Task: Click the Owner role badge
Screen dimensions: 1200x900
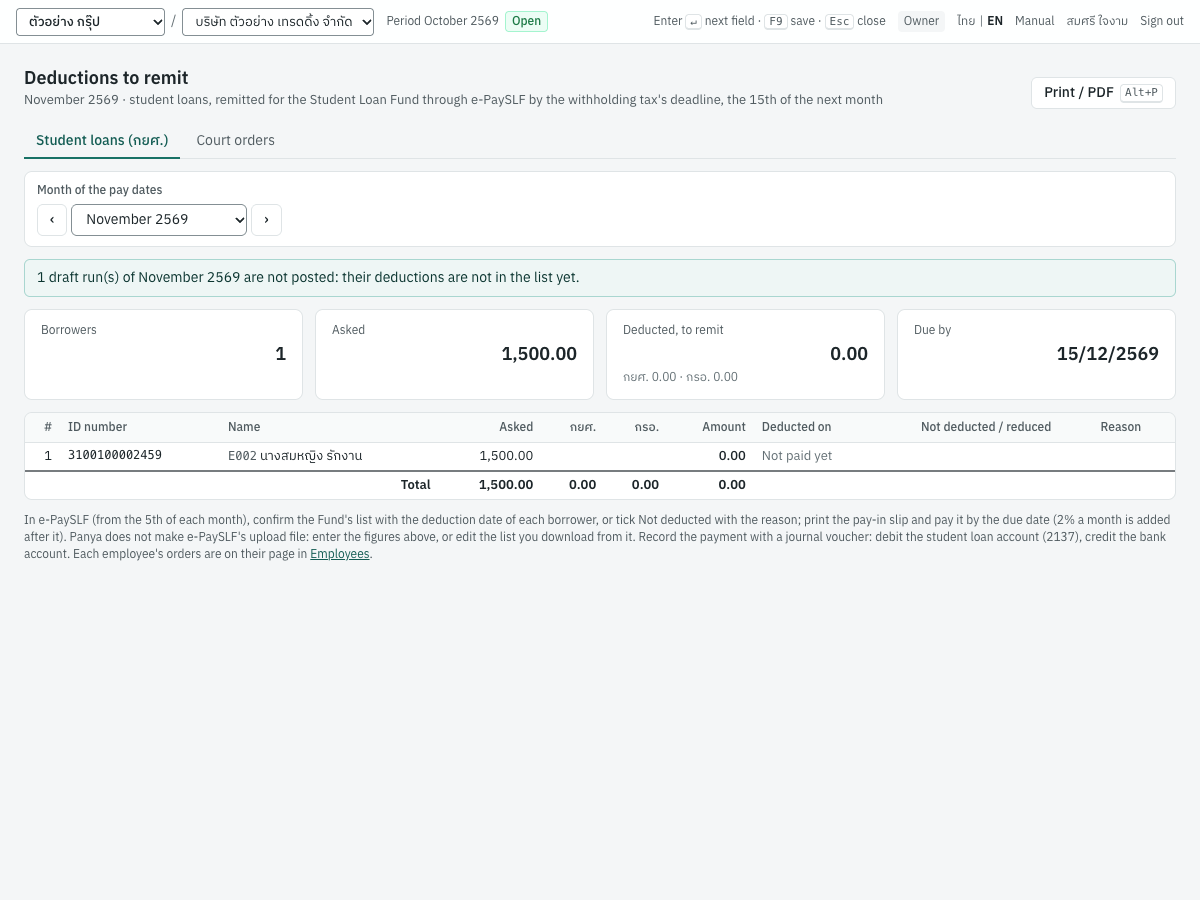Action: pyautogui.click(x=921, y=21)
